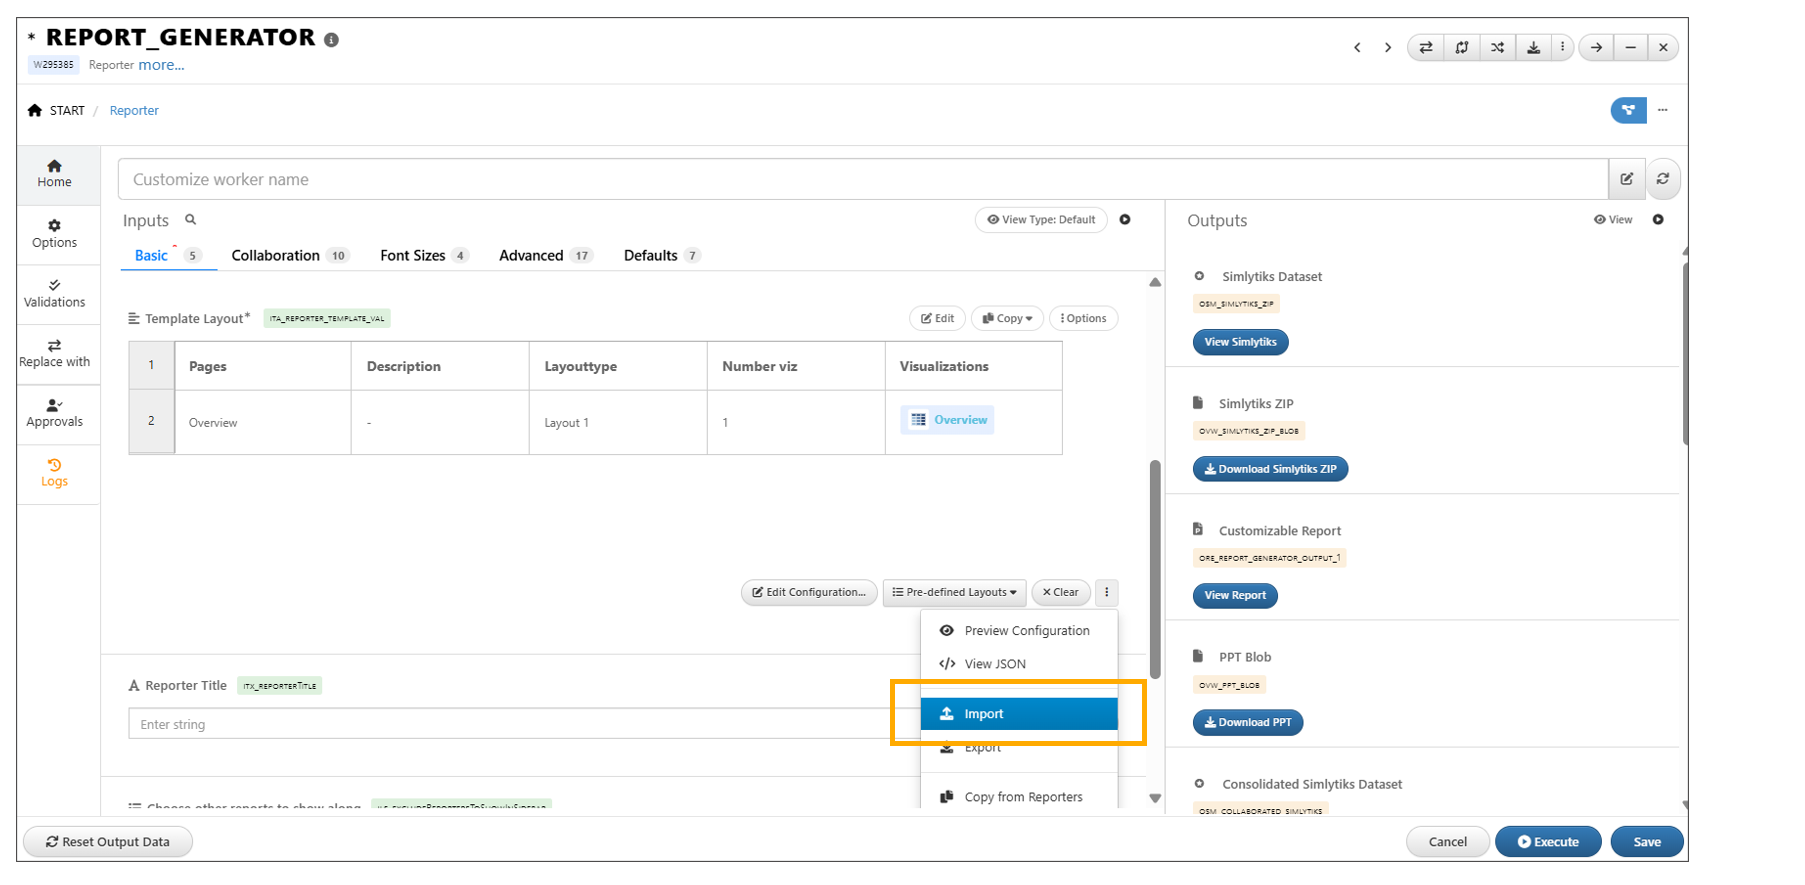
Task: Click the blue filter icon near the breadcrumb
Action: (x=1628, y=110)
